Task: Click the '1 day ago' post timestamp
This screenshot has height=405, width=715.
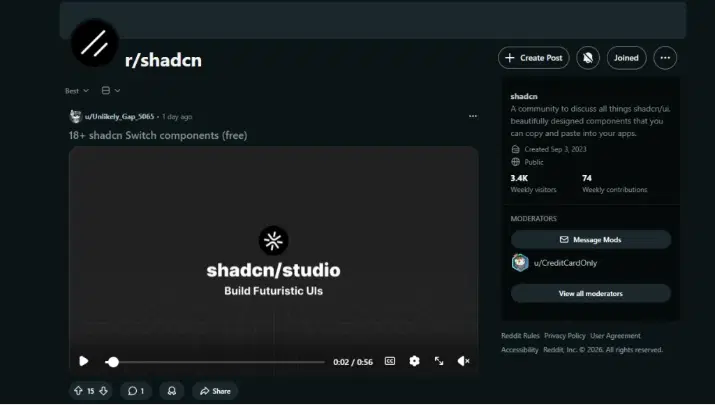Action: [177, 117]
